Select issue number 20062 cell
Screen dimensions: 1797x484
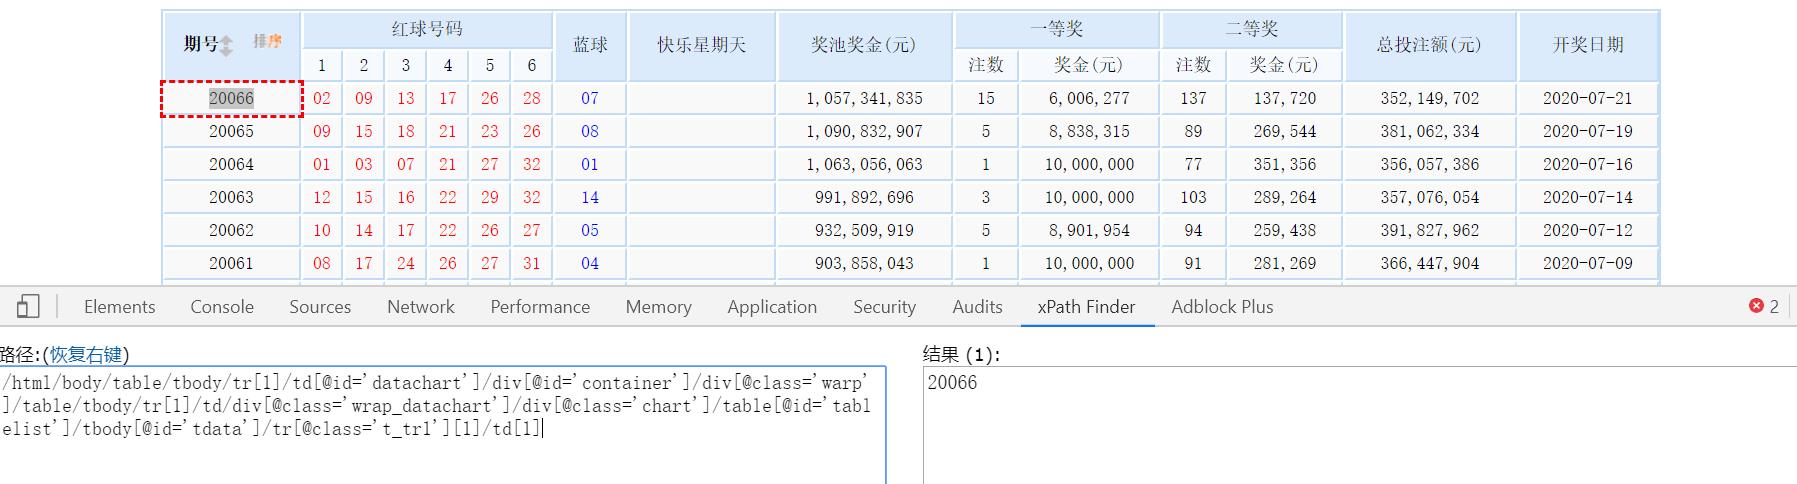[231, 230]
